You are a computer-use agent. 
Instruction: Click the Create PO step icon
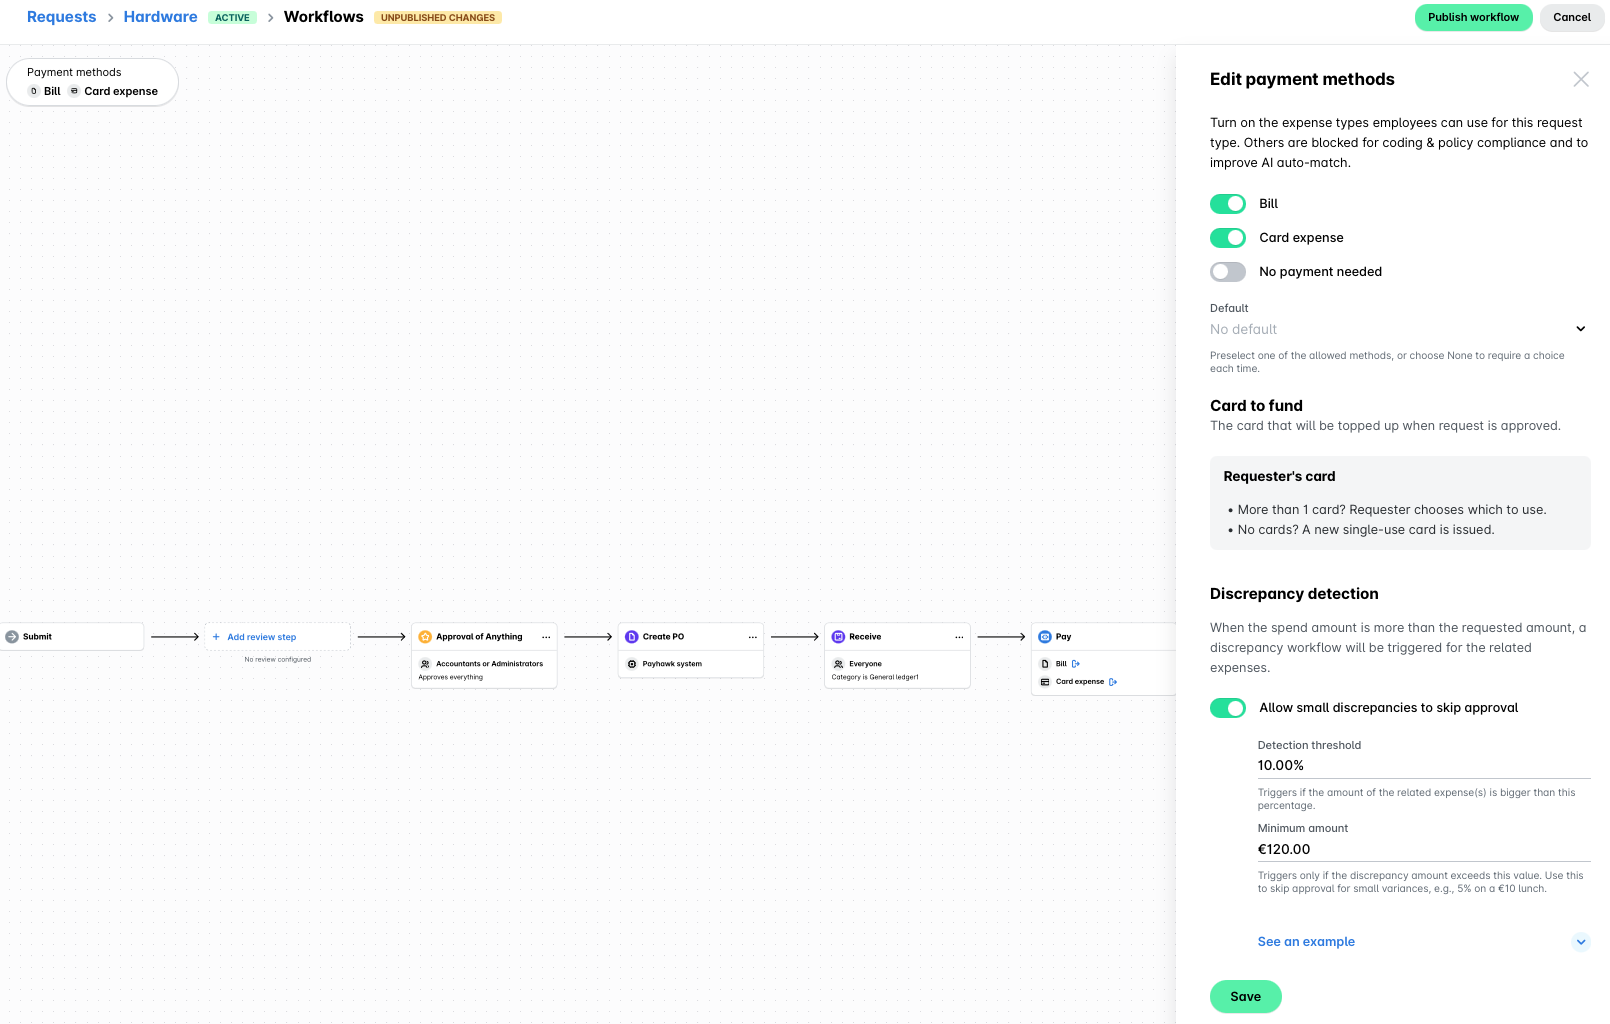[631, 636]
